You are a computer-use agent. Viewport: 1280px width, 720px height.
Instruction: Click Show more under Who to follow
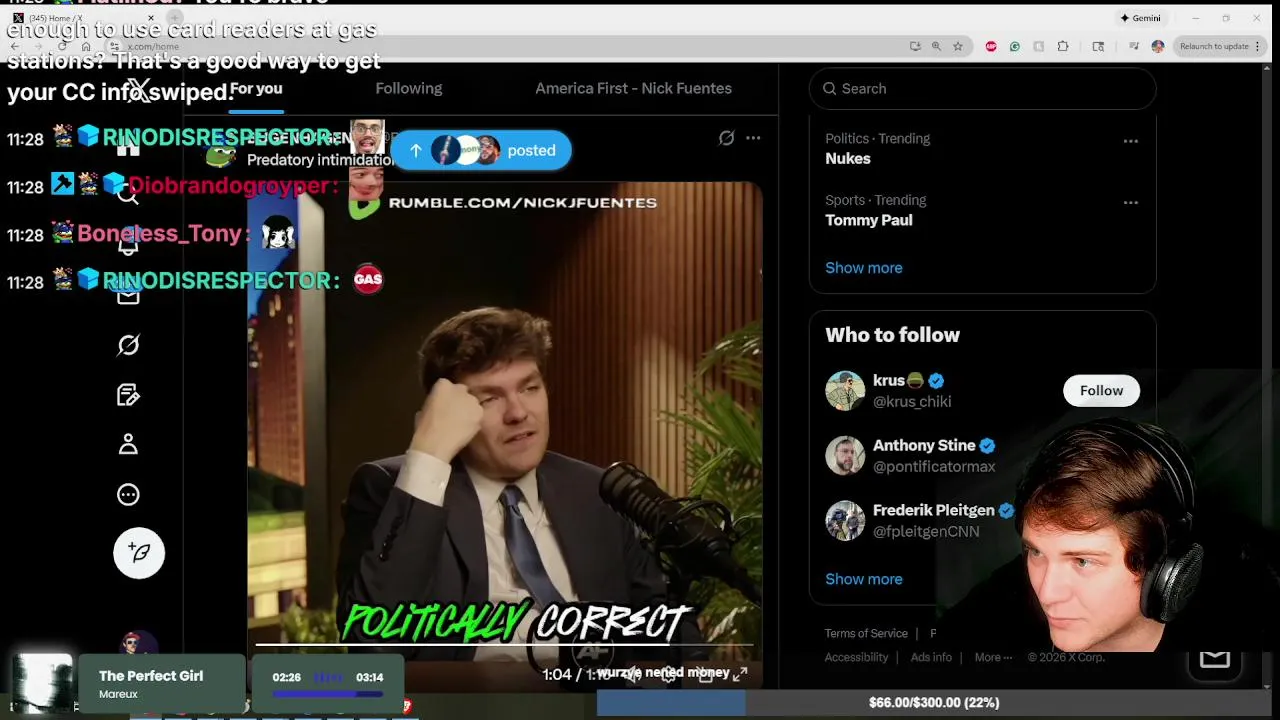(864, 579)
